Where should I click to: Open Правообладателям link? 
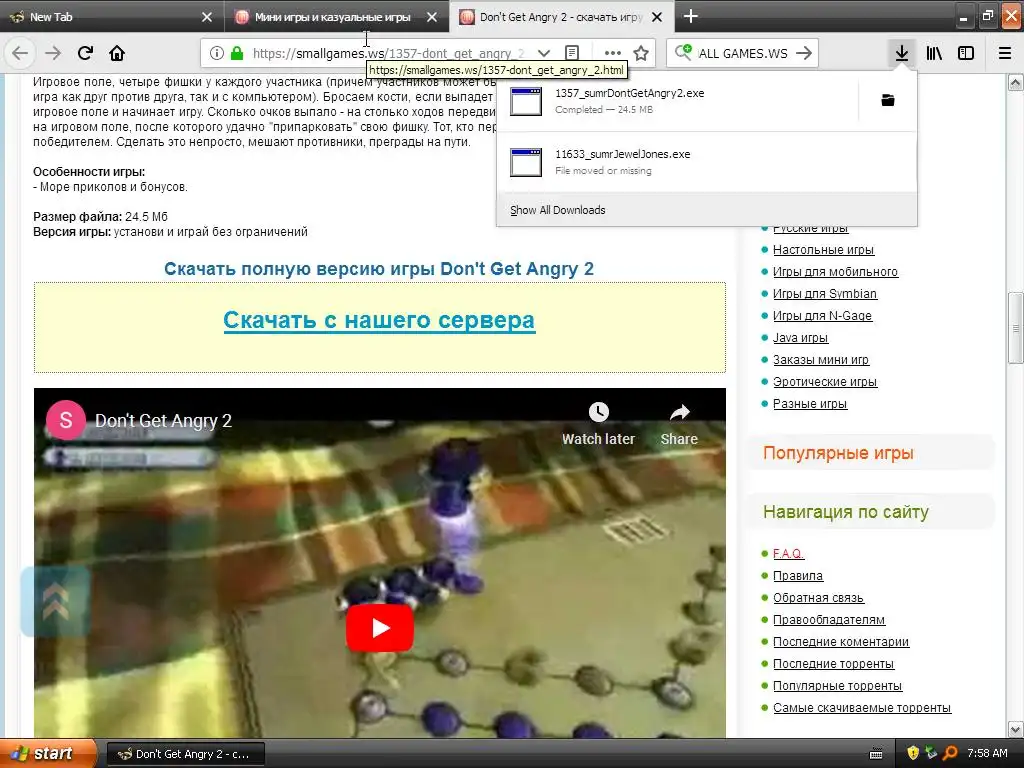[829, 620]
